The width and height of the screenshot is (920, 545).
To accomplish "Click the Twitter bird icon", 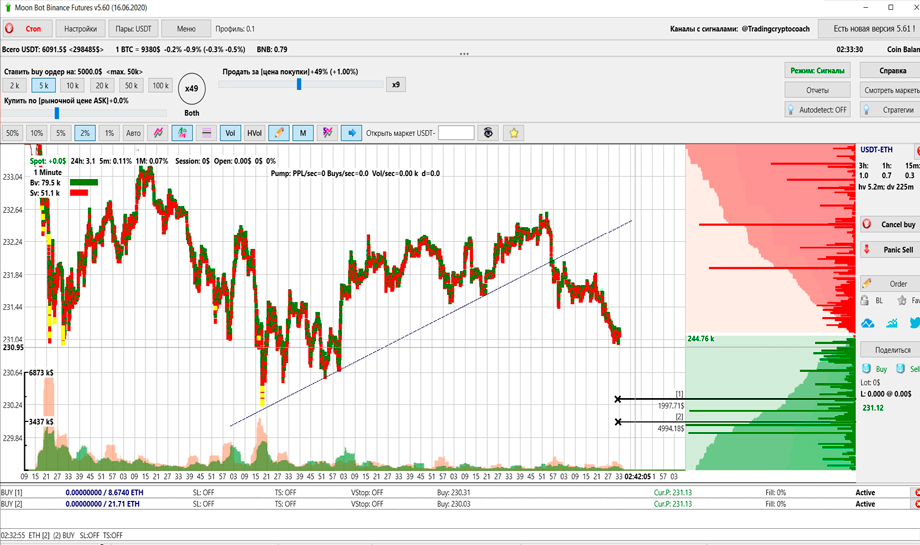I will click(x=914, y=322).
